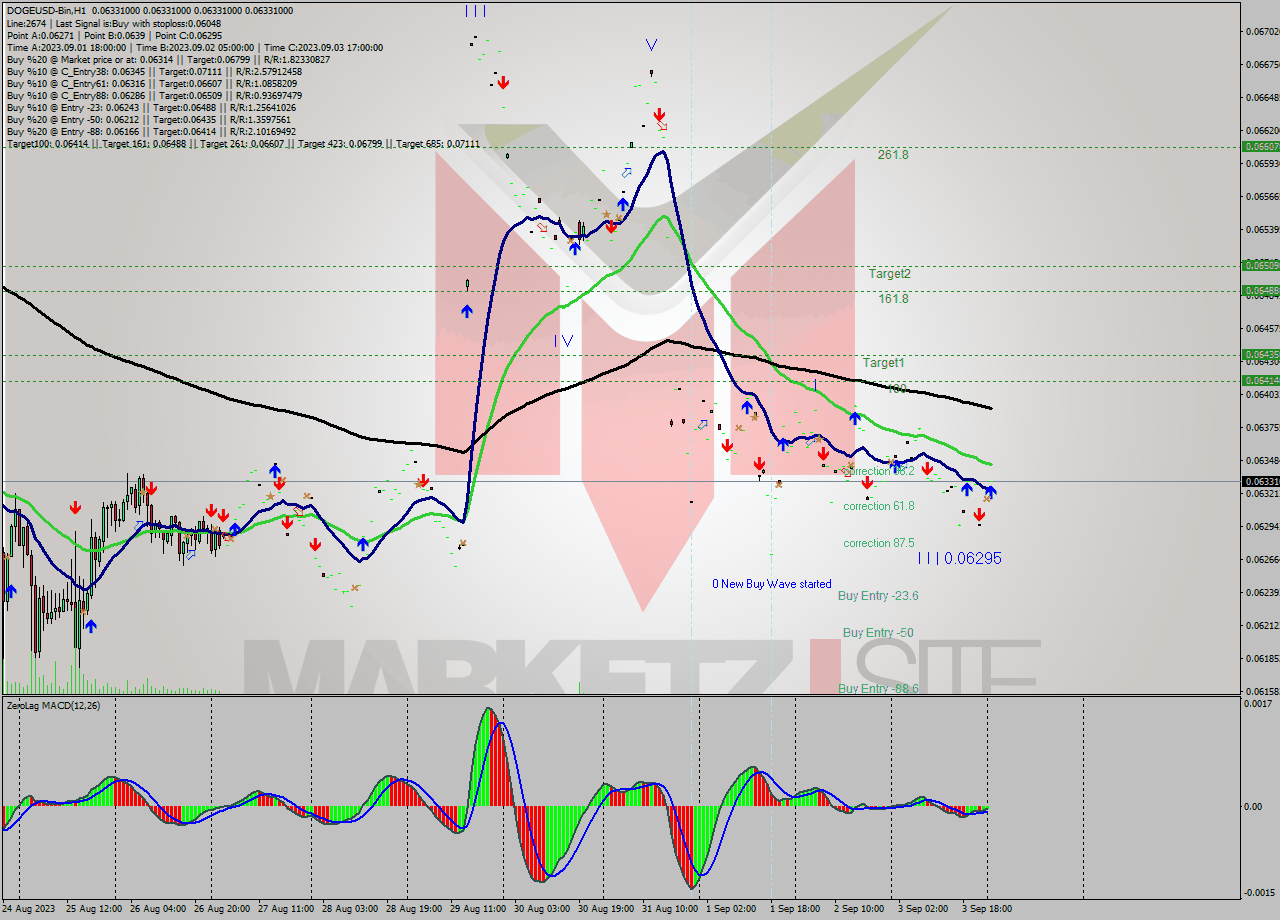Click the -0.0015 MACD scale label

click(1260, 892)
